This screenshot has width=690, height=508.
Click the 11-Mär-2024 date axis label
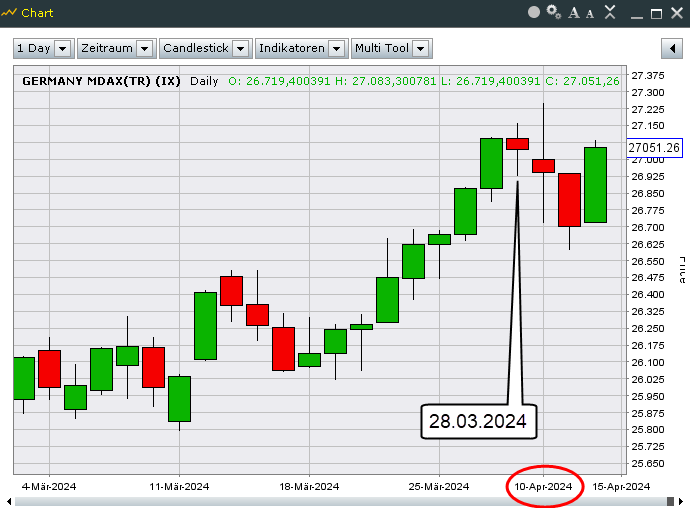point(179,486)
